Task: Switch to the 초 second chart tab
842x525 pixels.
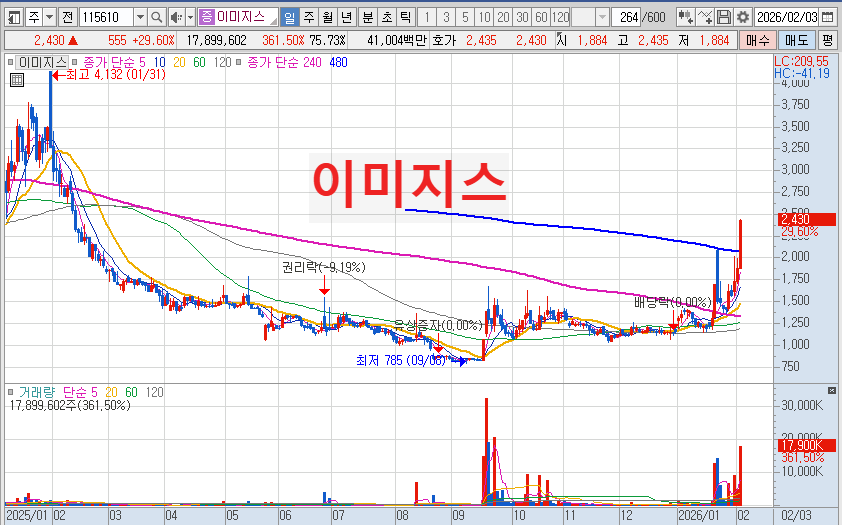Action: (387, 18)
